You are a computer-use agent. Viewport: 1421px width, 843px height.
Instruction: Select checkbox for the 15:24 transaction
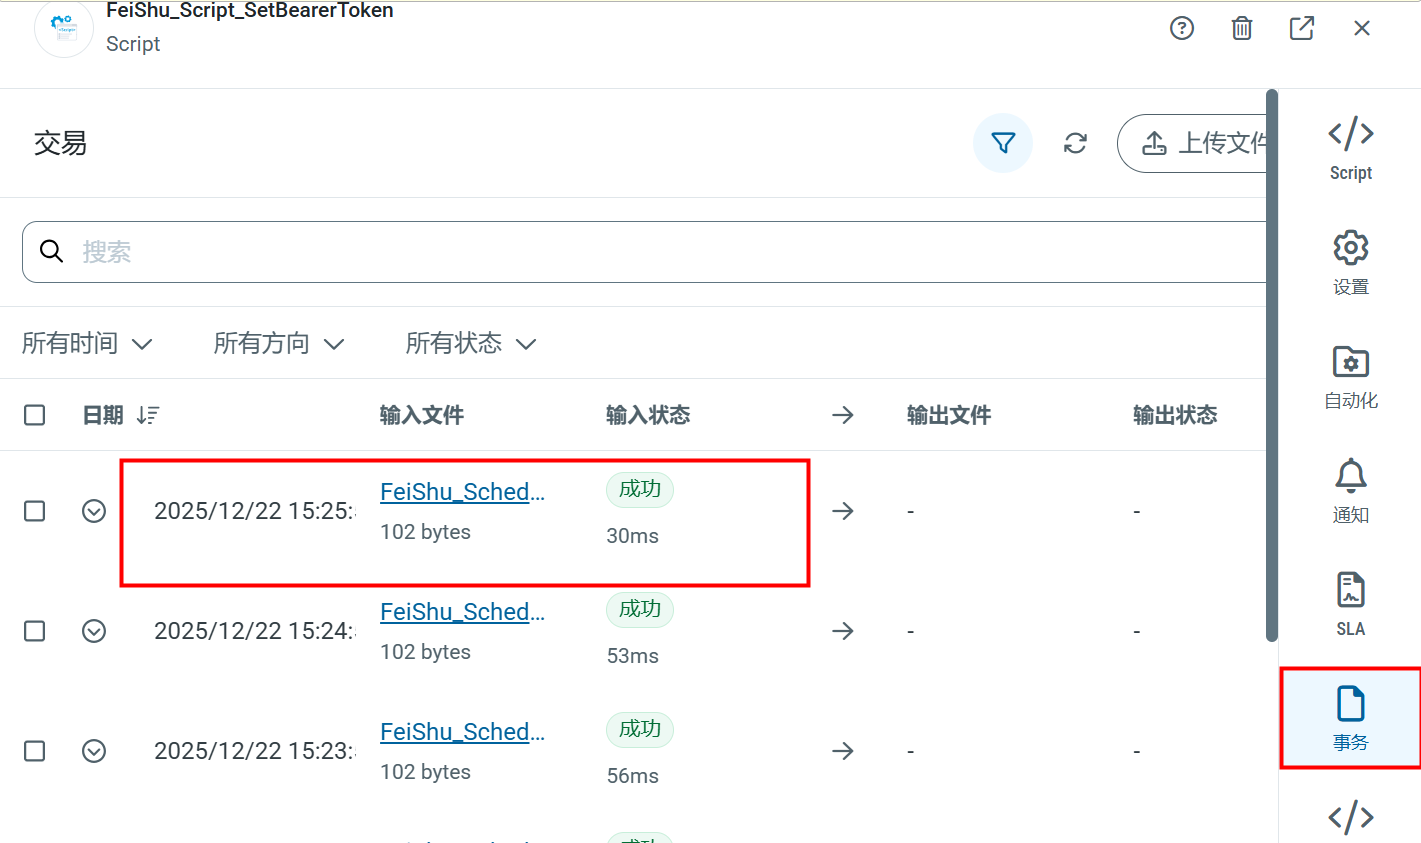tap(35, 631)
